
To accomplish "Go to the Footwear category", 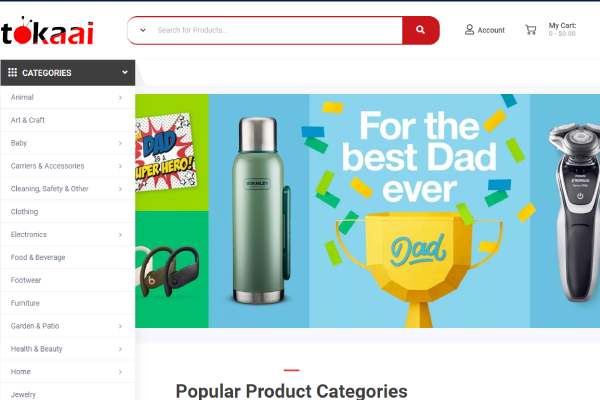I will click(x=26, y=280).
